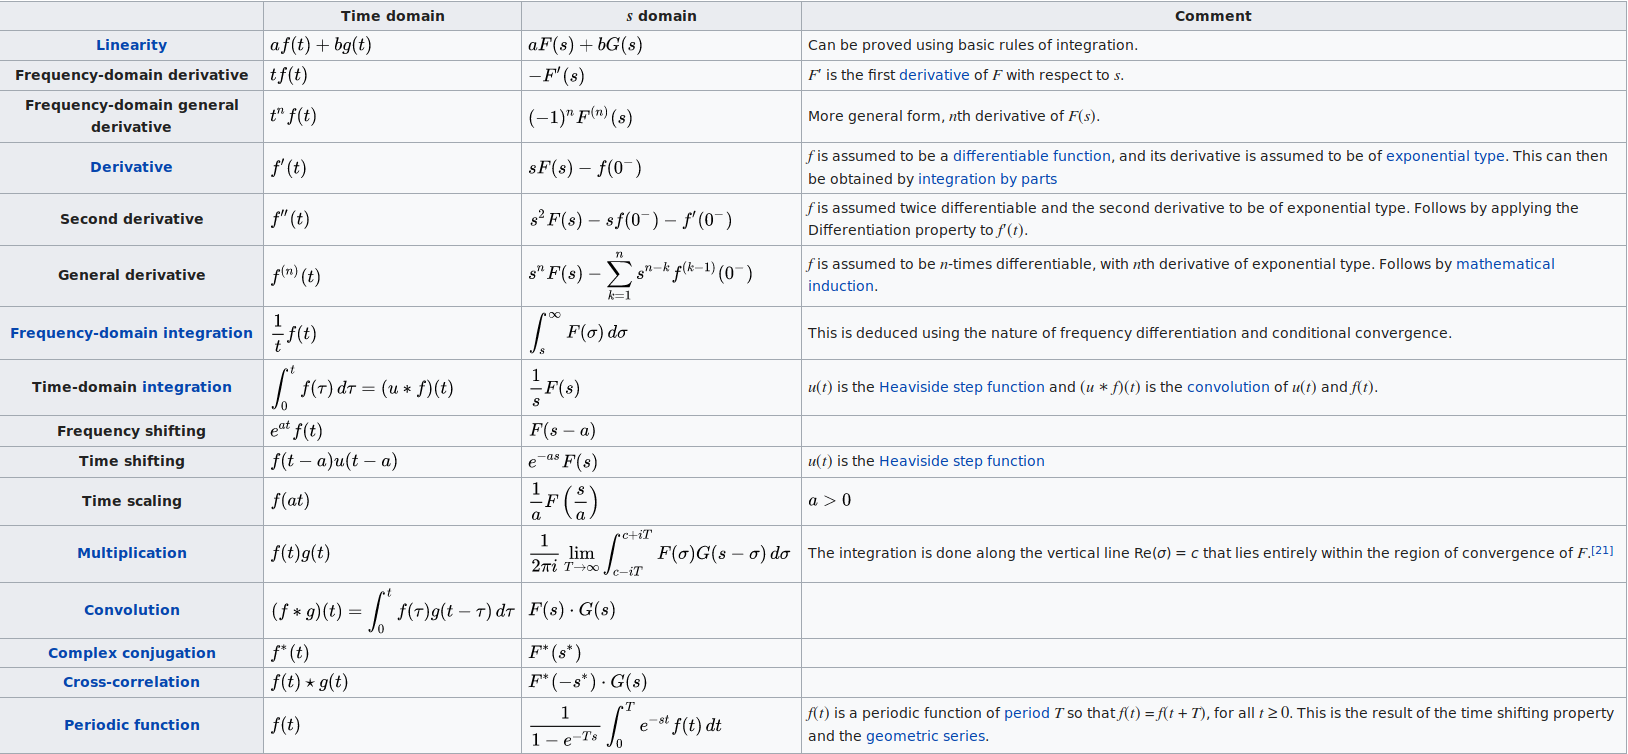This screenshot has width=1628, height=754.
Task: Click 'integration' link in Time-domain integration header
Action: [186, 387]
